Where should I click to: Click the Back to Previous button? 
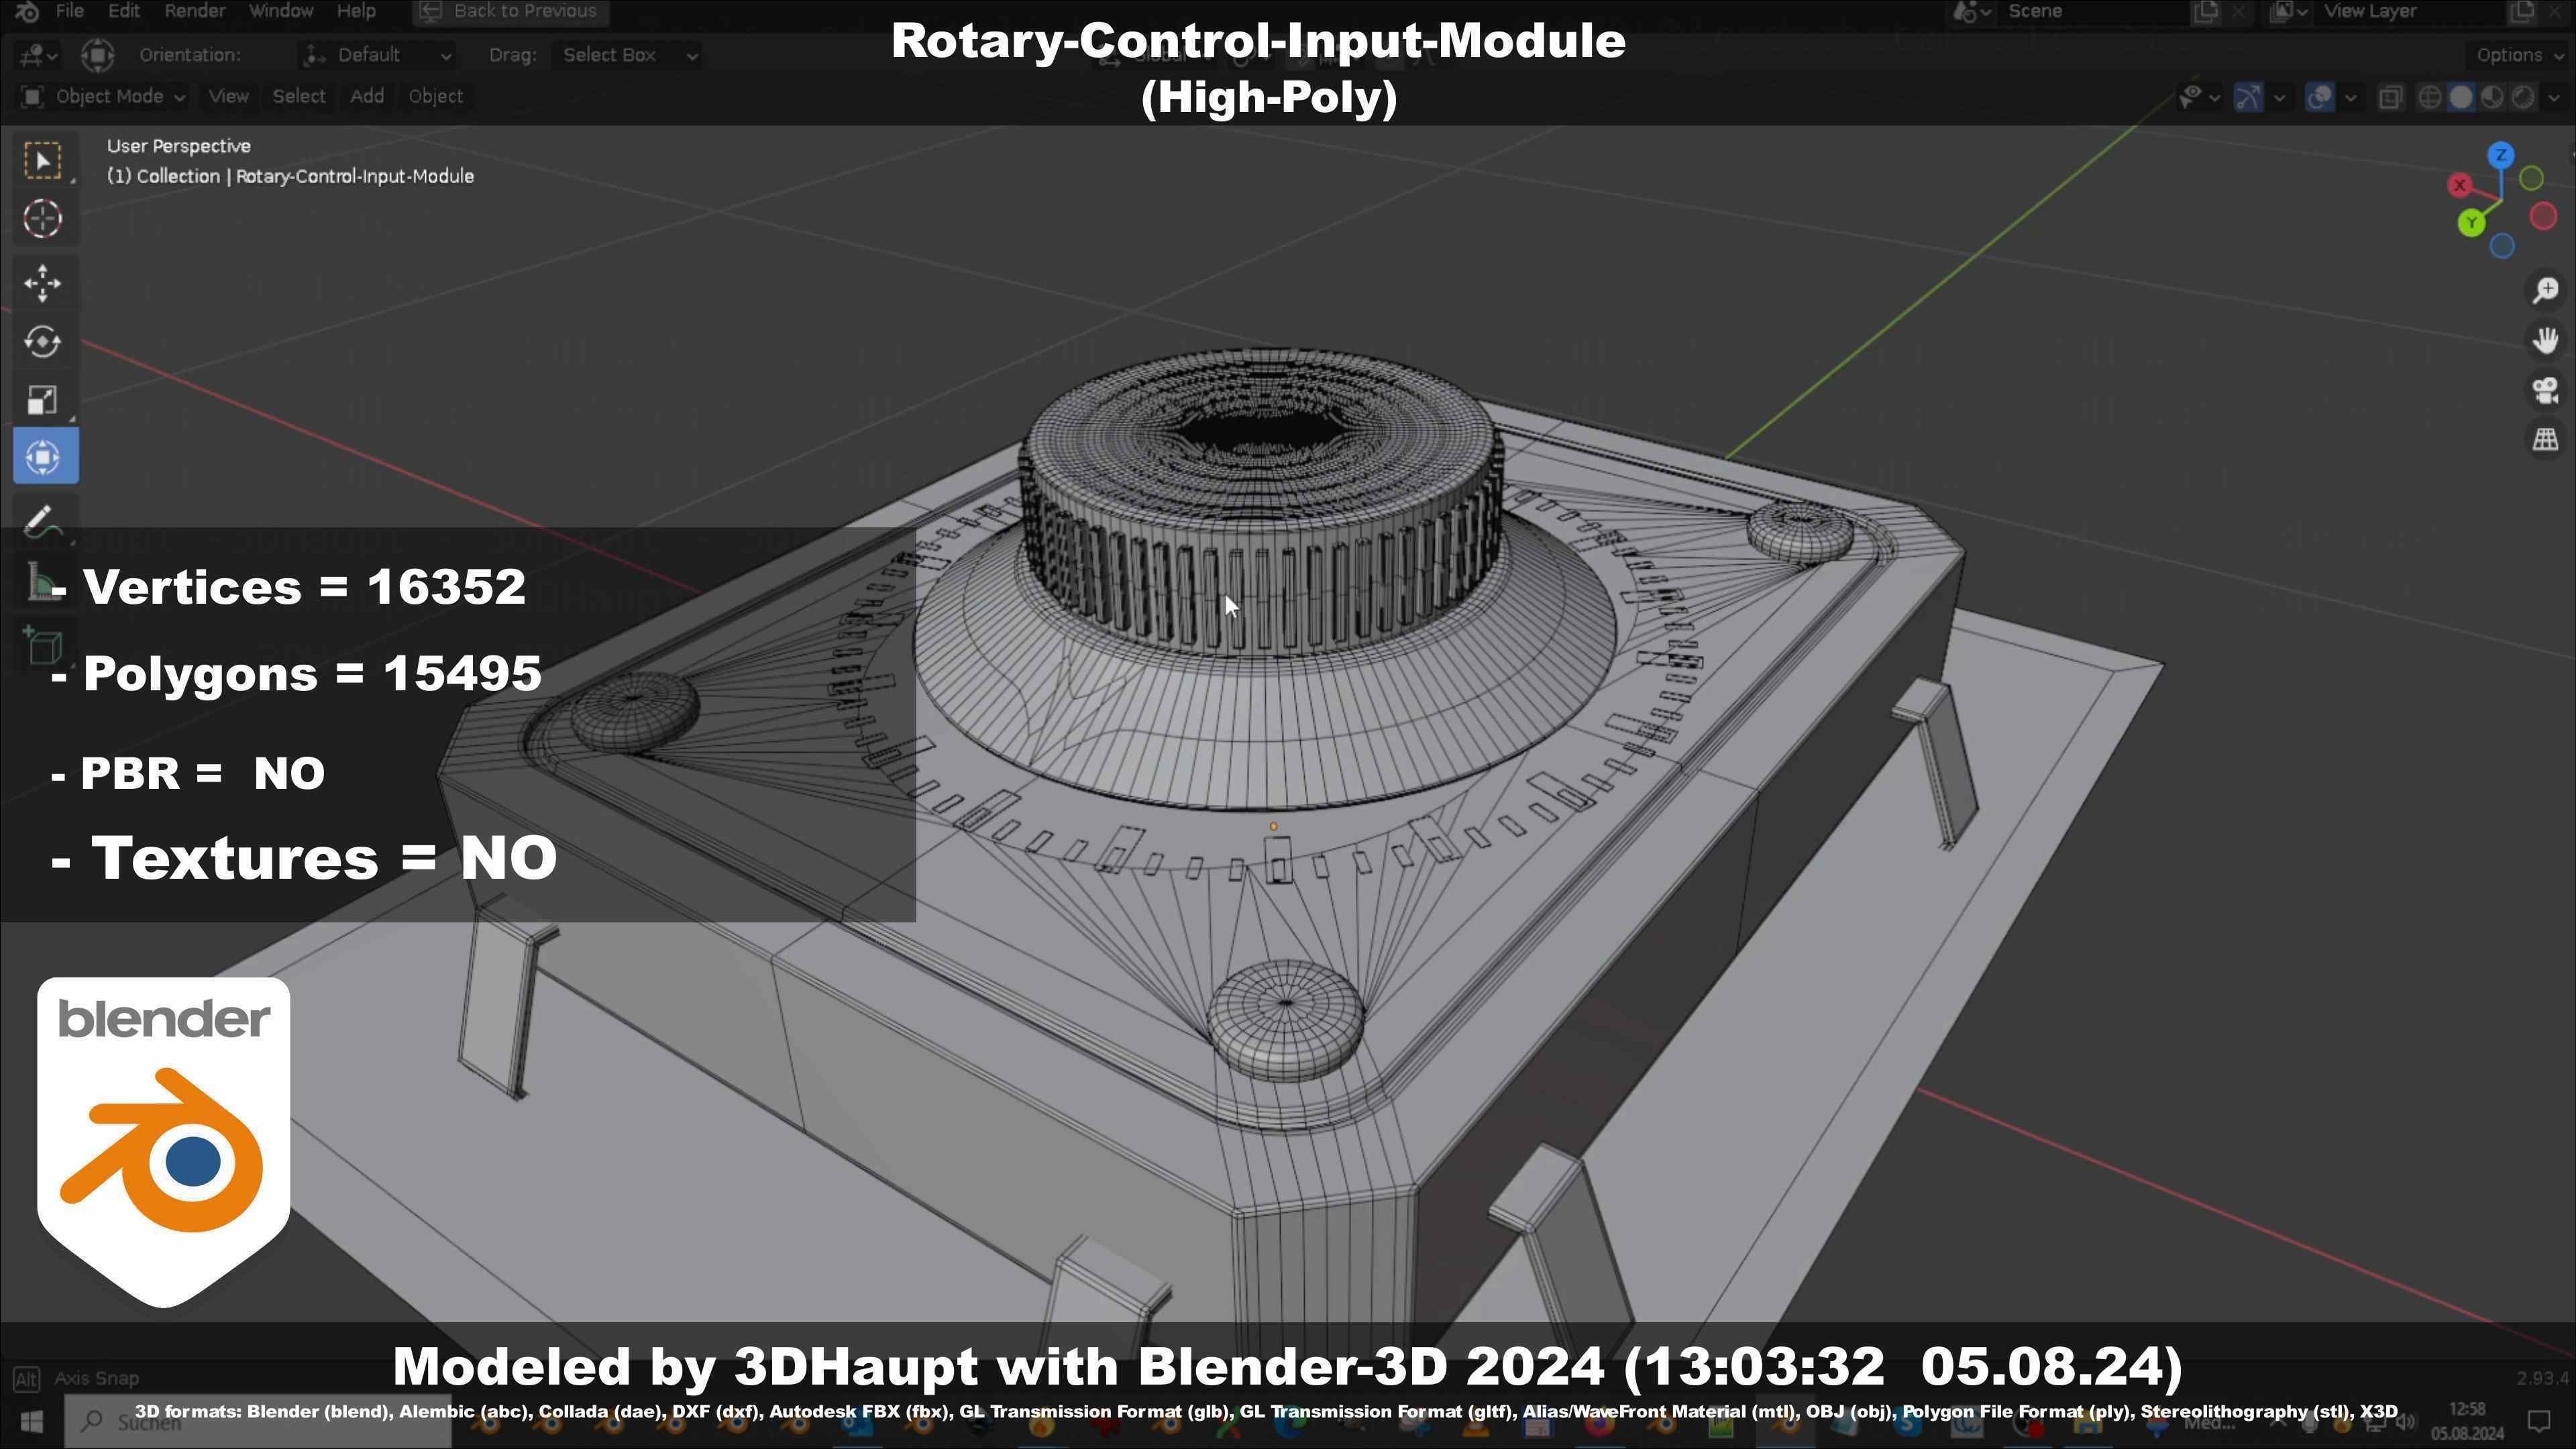pos(510,11)
